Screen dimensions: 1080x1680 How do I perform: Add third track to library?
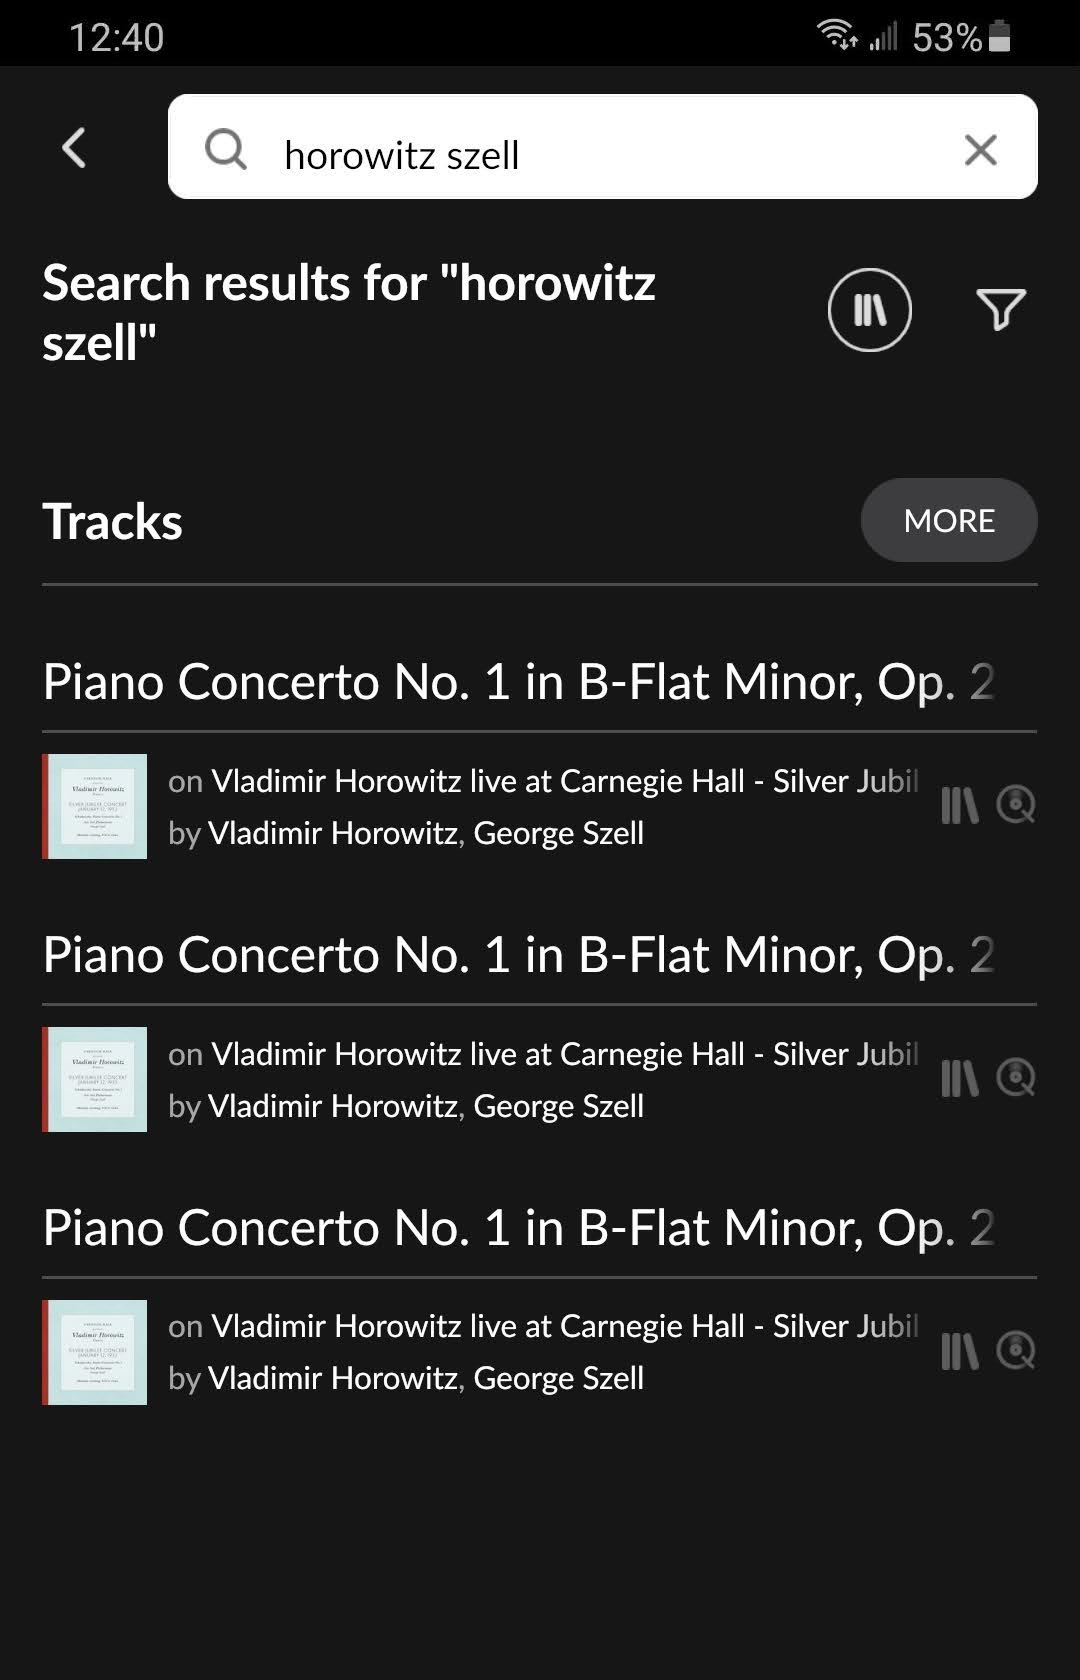tap(959, 1351)
